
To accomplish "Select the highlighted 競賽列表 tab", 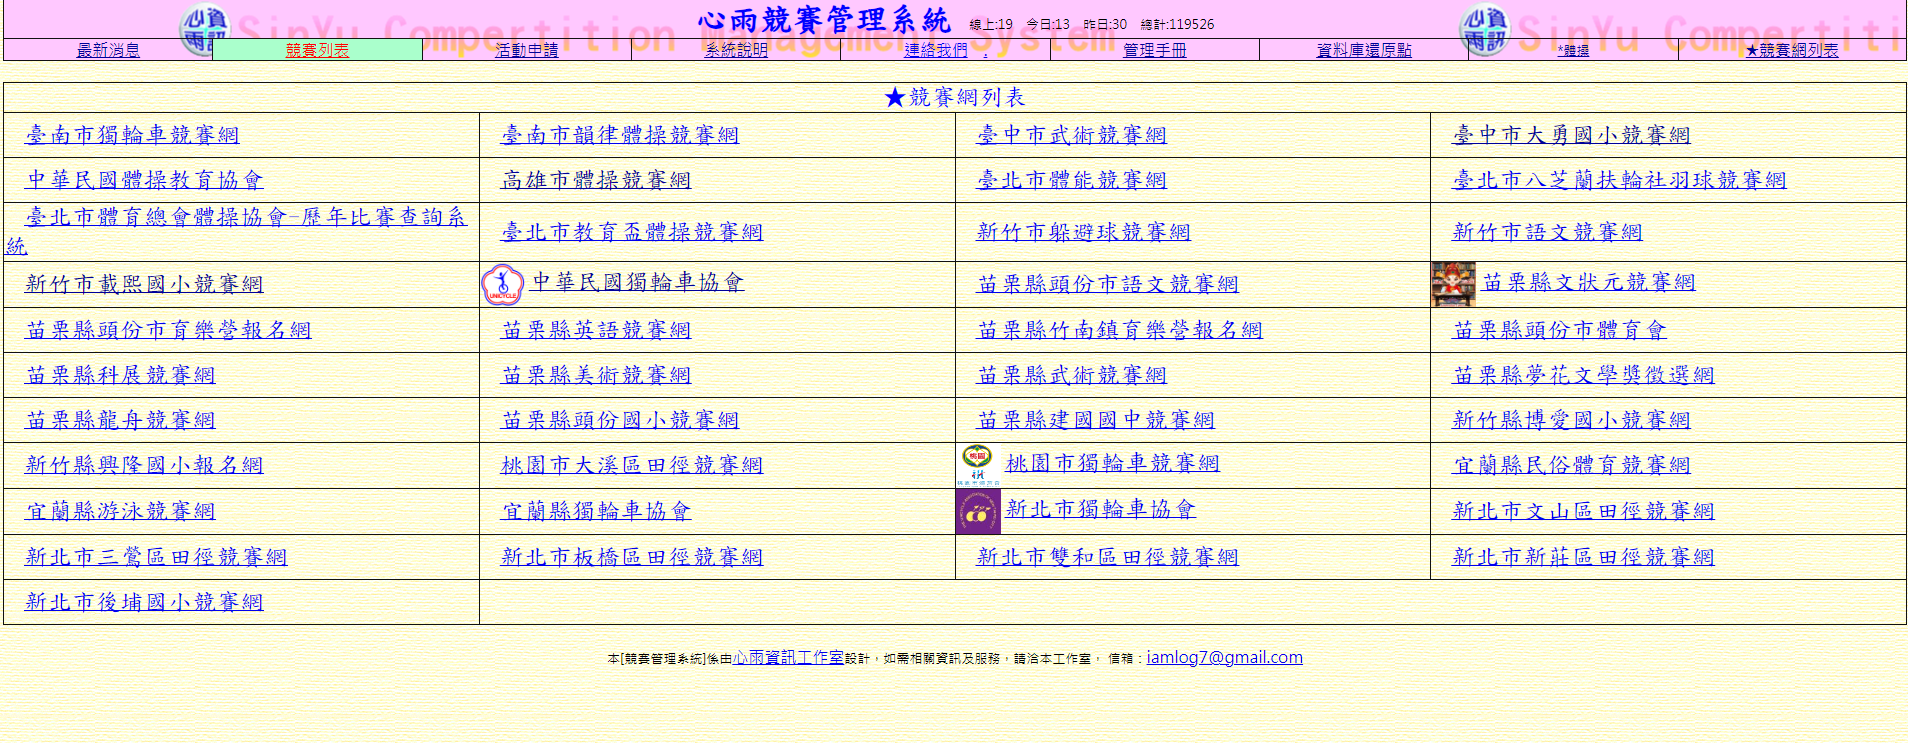I will (317, 50).
